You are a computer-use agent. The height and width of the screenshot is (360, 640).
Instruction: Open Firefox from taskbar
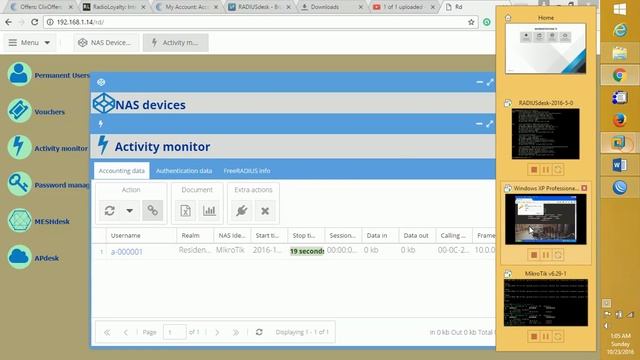pos(620,120)
